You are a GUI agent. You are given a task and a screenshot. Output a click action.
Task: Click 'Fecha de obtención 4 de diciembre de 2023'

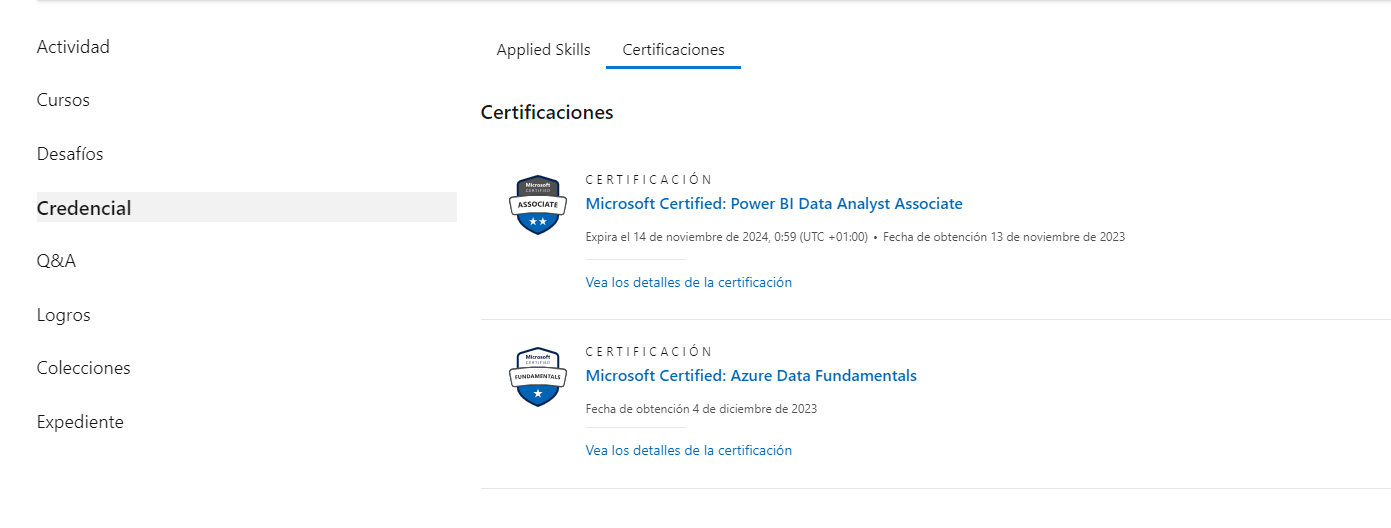point(701,409)
